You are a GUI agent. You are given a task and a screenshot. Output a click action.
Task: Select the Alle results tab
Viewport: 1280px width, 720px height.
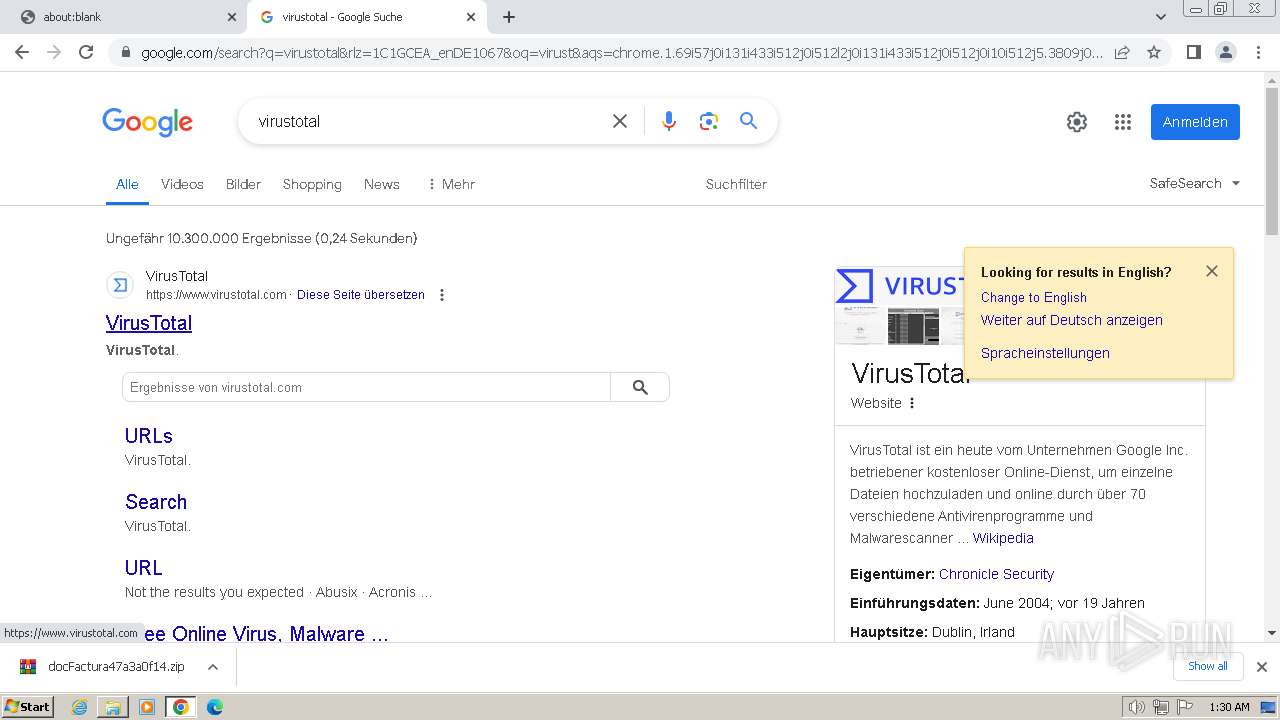(x=127, y=184)
